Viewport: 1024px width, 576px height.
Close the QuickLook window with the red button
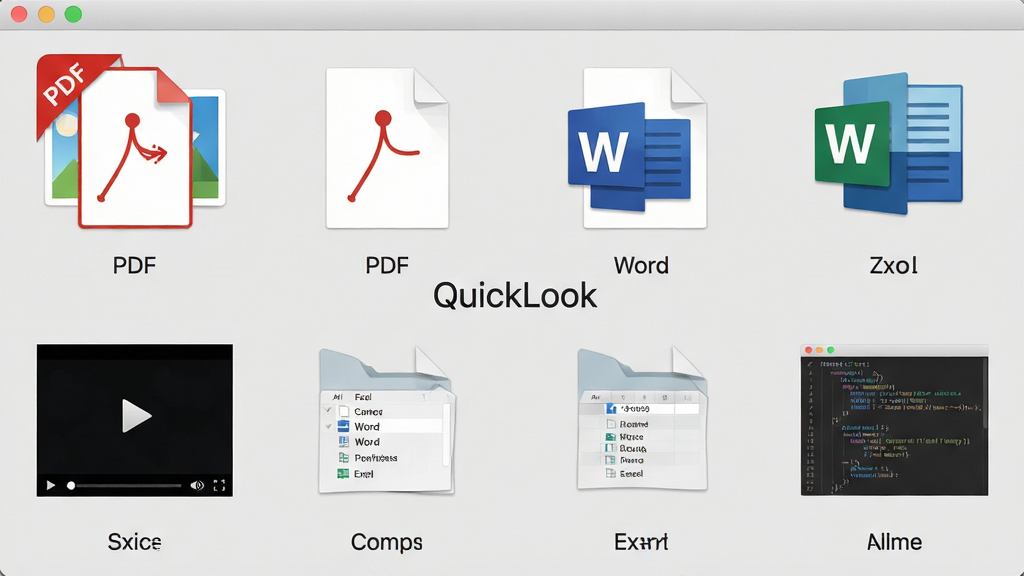click(19, 14)
